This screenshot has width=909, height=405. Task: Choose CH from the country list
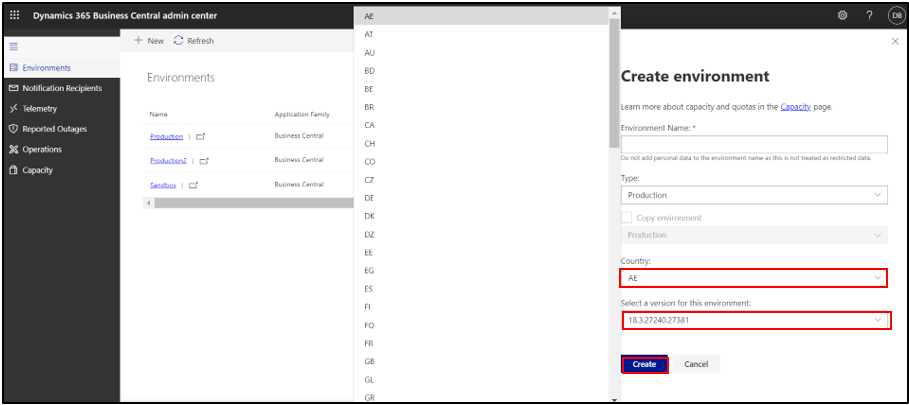click(x=482, y=144)
